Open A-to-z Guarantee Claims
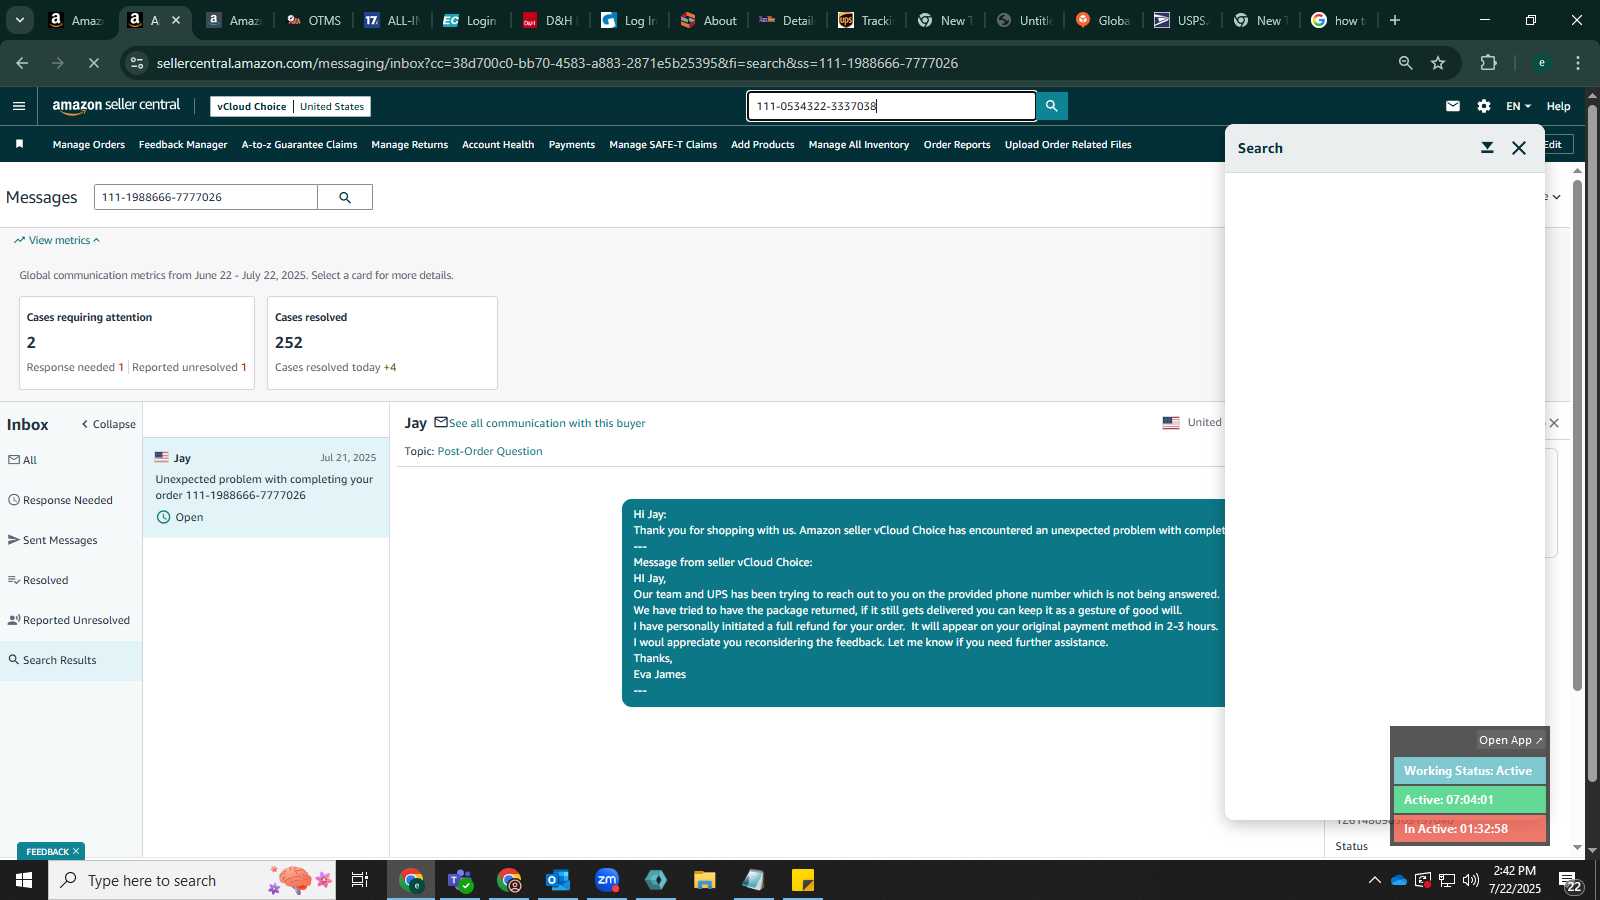 click(x=299, y=145)
